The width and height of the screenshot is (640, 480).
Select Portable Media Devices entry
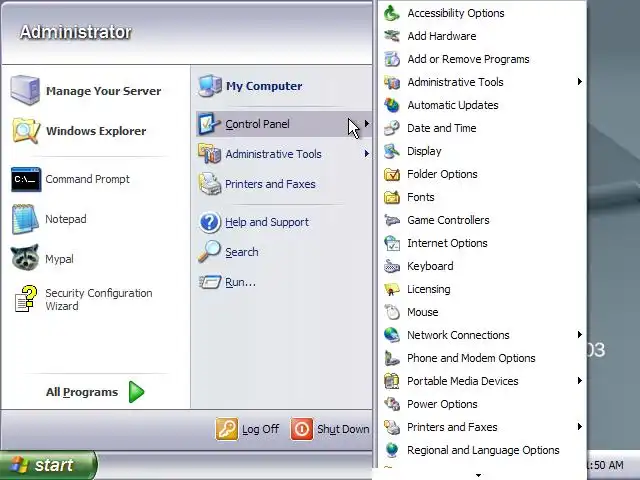(482, 381)
